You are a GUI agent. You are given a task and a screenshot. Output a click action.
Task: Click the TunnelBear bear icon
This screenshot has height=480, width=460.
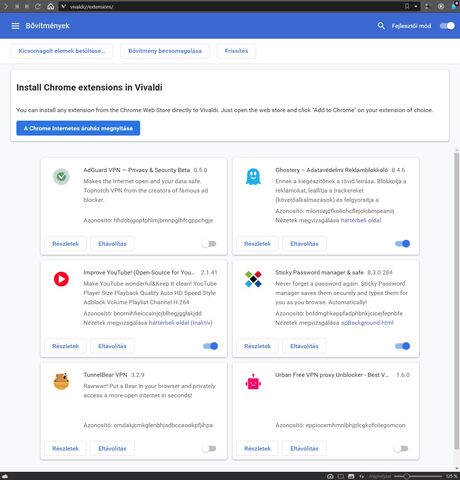point(61,381)
